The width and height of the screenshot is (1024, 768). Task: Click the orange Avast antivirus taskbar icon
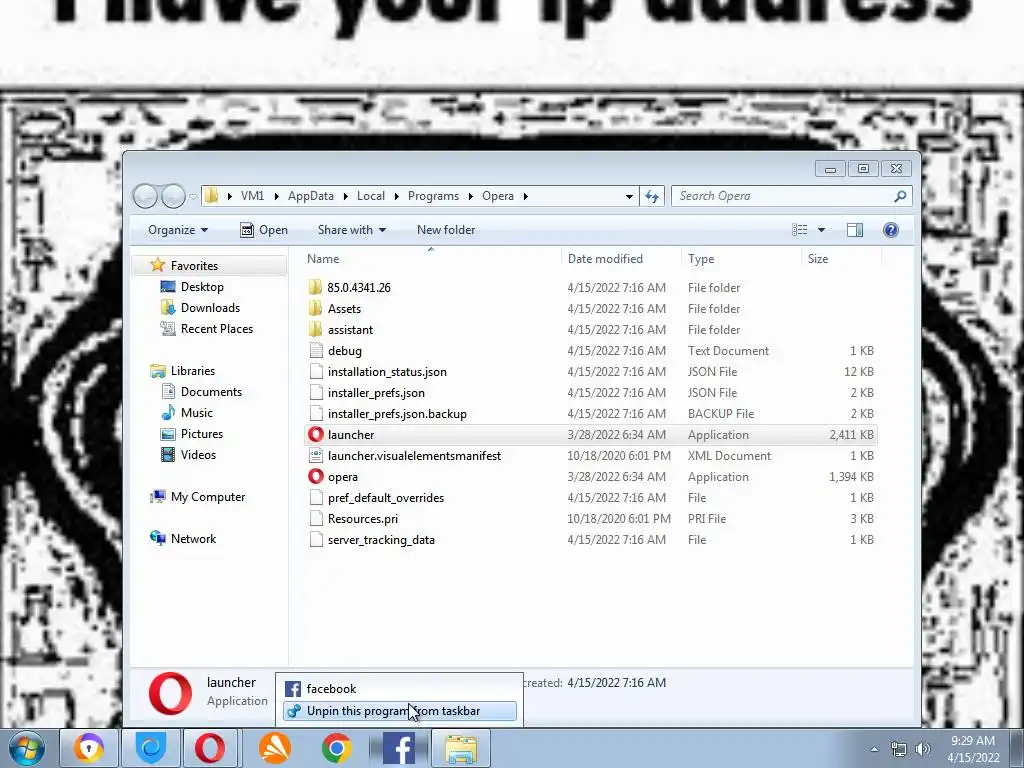(274, 748)
